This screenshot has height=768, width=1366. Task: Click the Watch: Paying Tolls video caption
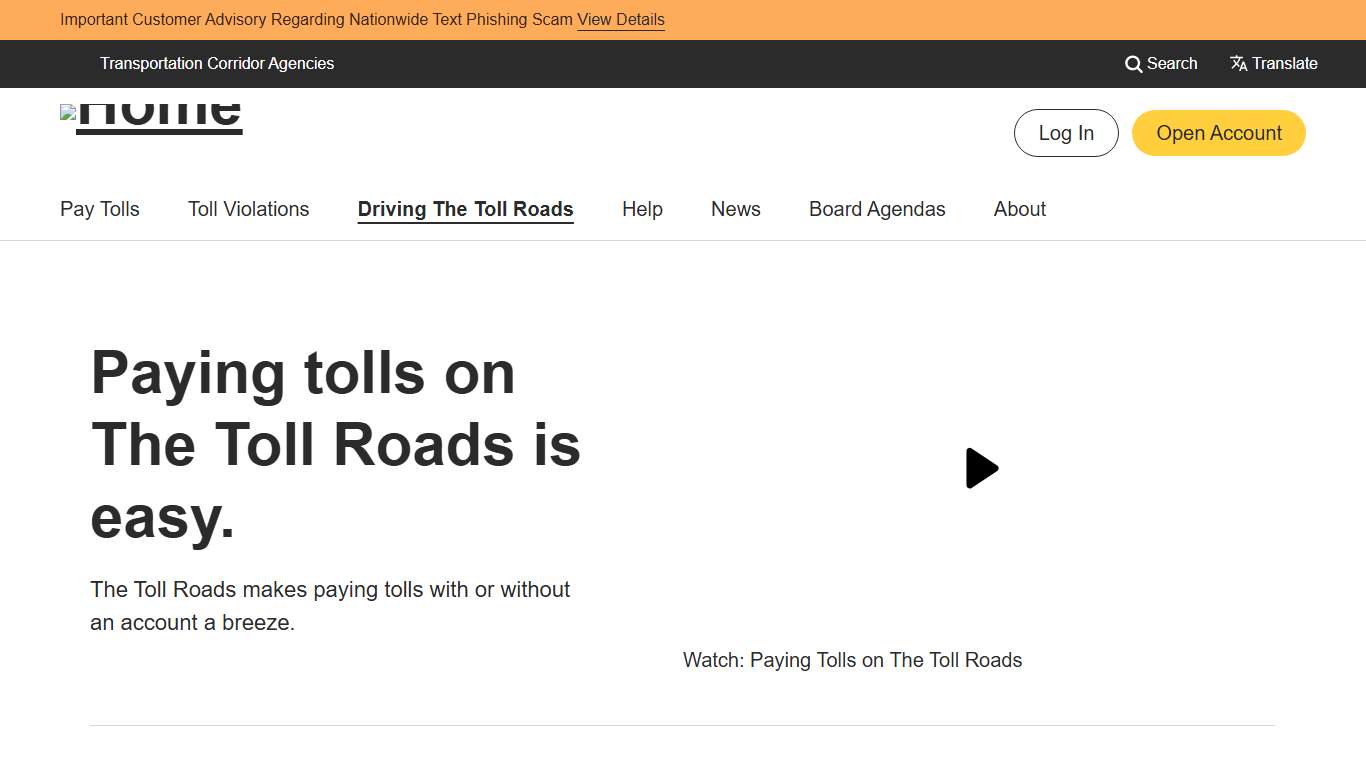(852, 660)
